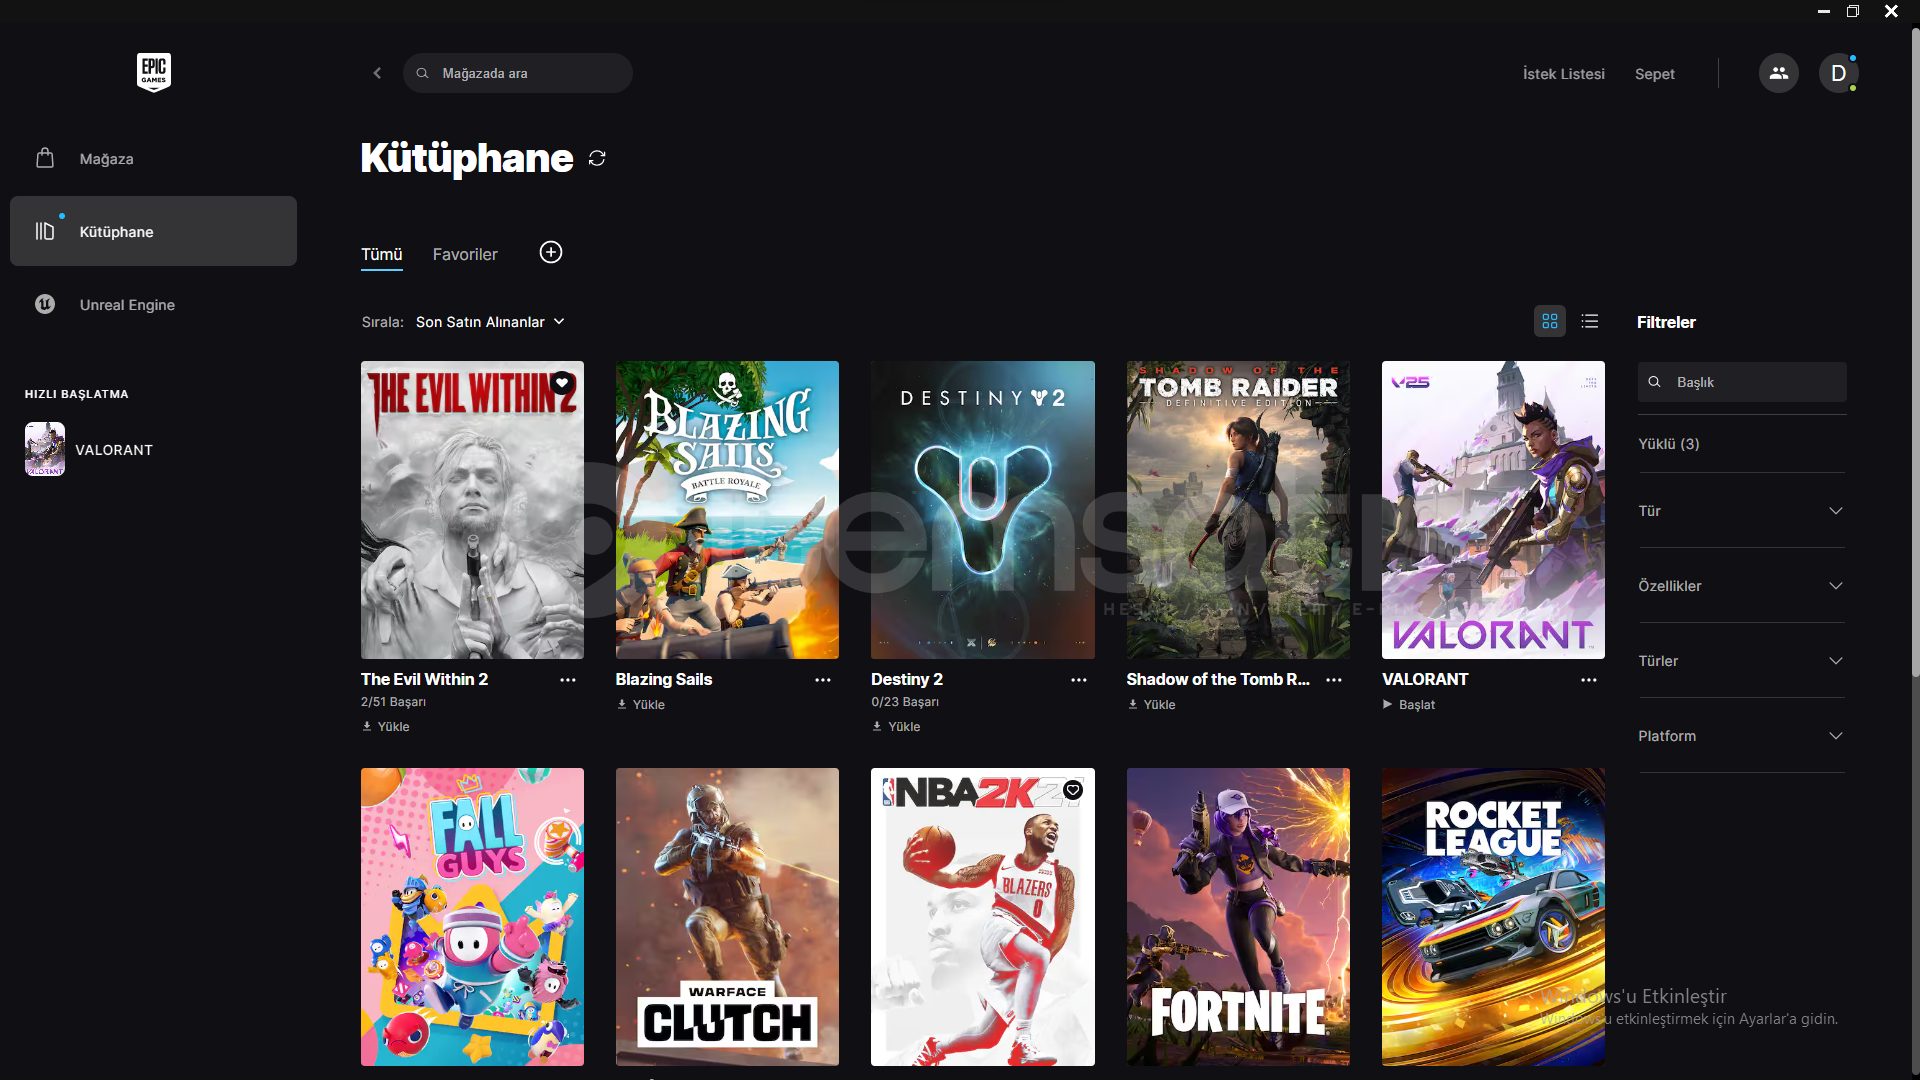This screenshot has height=1080, width=1920.
Task: Add a new collection with plus icon
Action: [551, 252]
